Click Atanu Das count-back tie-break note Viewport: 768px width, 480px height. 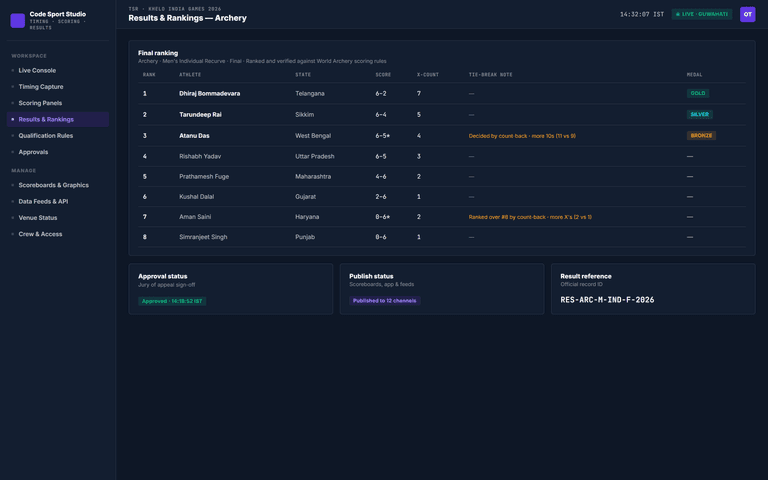click(x=522, y=136)
